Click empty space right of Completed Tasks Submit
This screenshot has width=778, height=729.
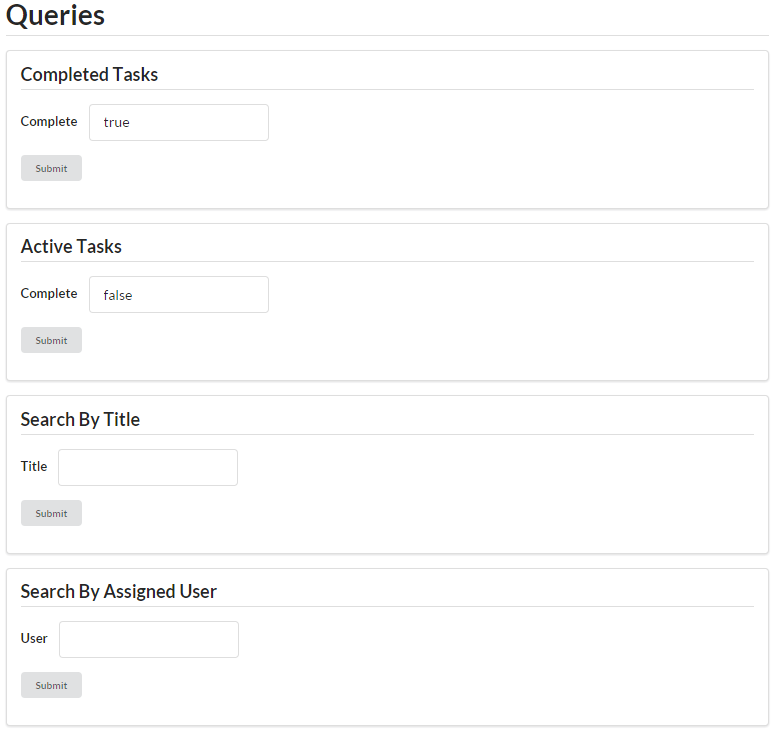[x=400, y=168]
